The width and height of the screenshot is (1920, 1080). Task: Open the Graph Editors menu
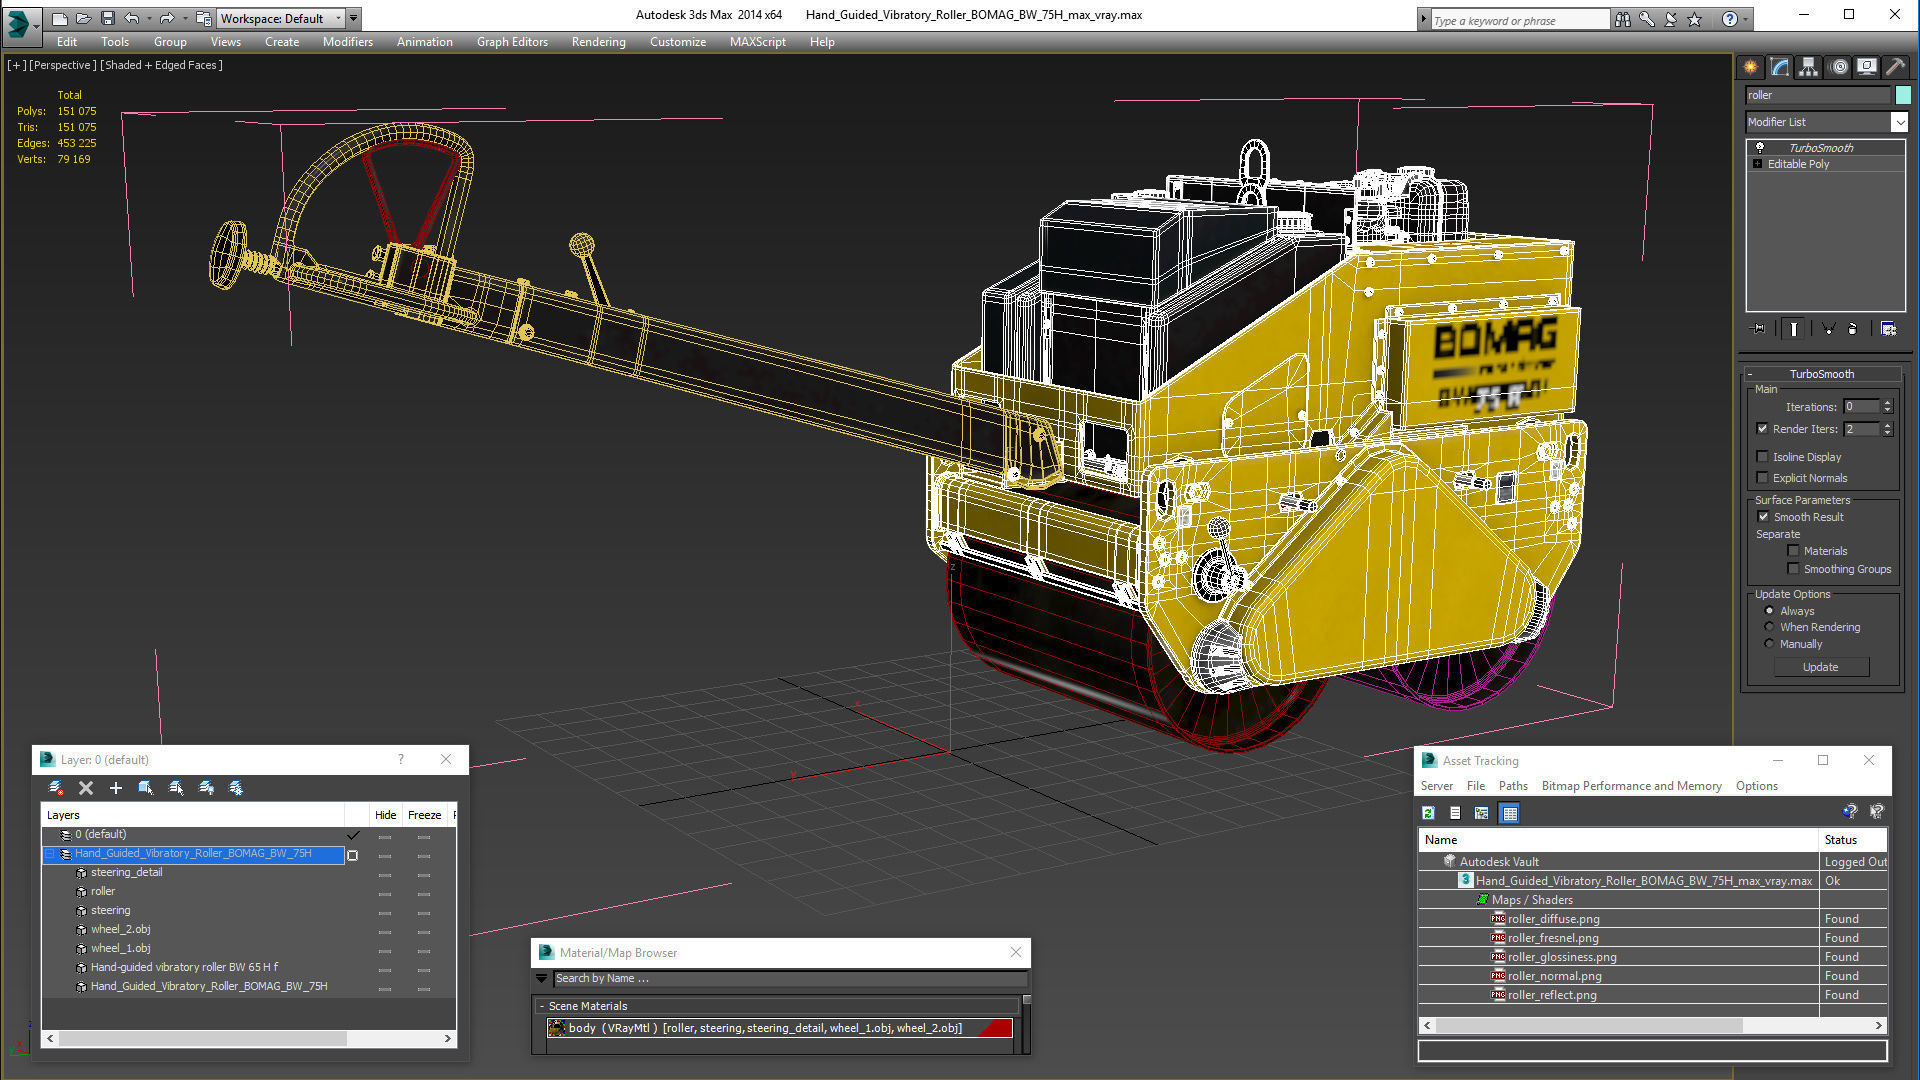click(512, 42)
